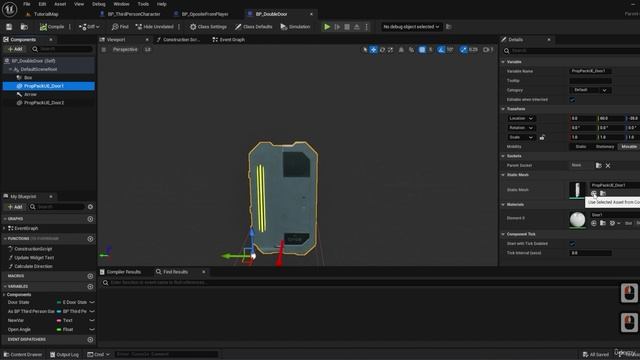The image size is (640, 360).
Task: Browse to asset in Content Browser toolbar icon
Action: pyautogui.click(x=24, y=27)
